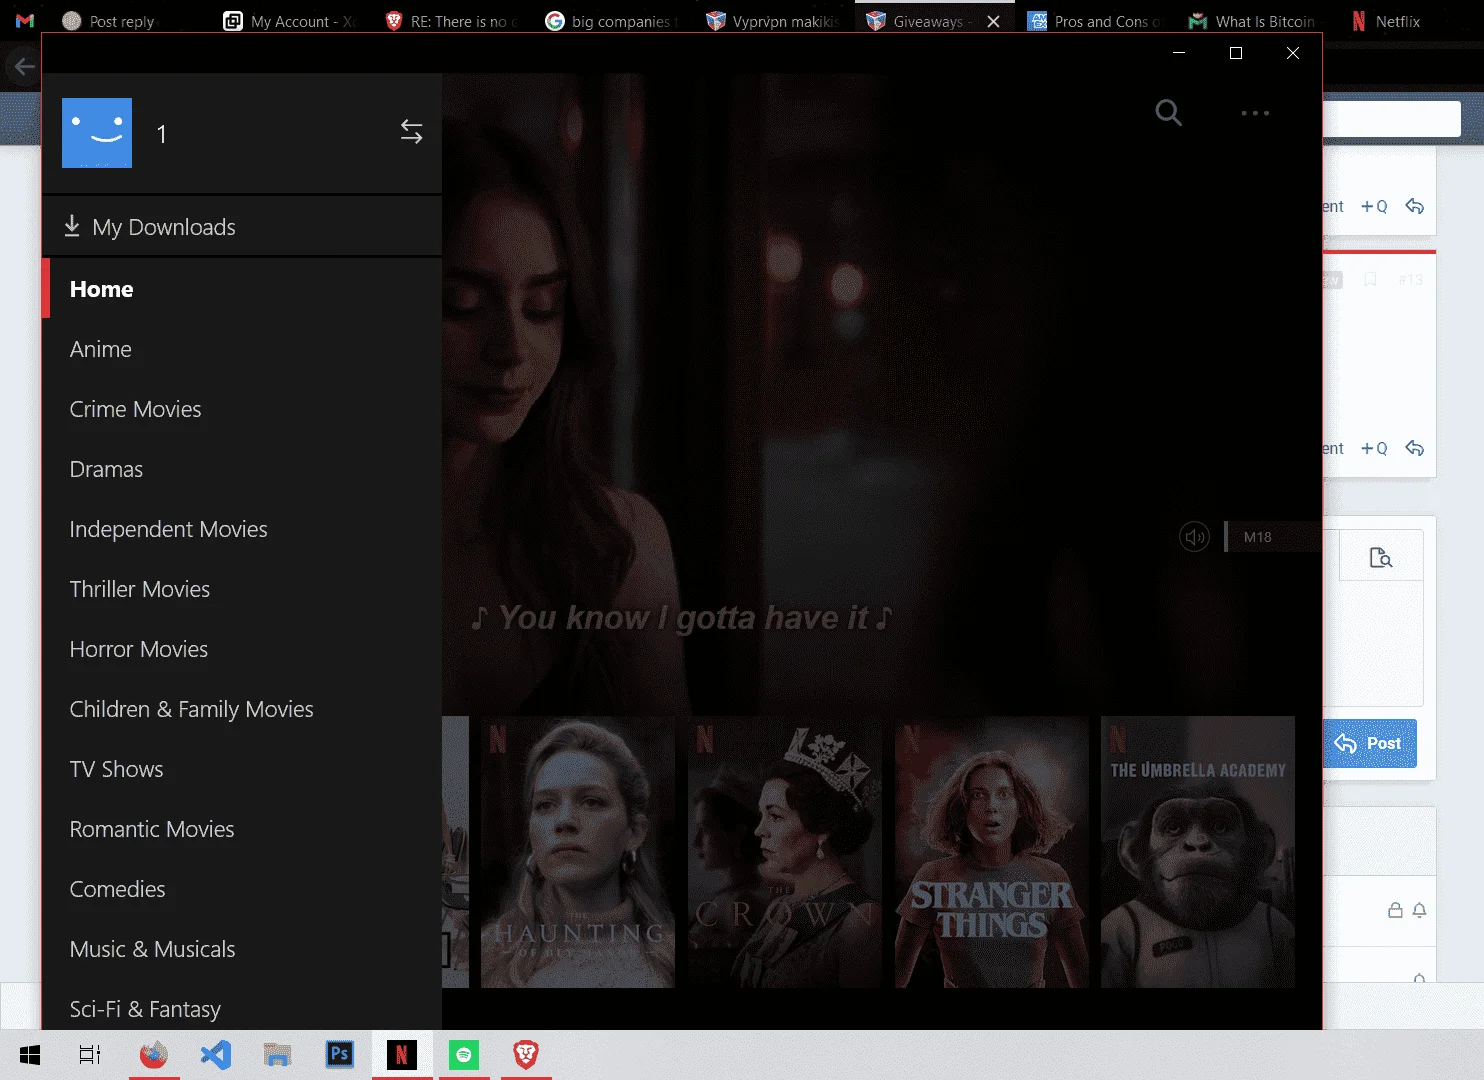Open My Downloads
The height and width of the screenshot is (1080, 1484).
pos(242,227)
